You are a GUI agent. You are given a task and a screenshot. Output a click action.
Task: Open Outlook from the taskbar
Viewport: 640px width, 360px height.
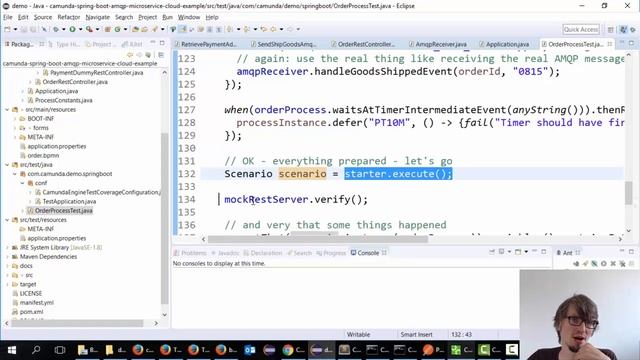[x=250, y=350]
